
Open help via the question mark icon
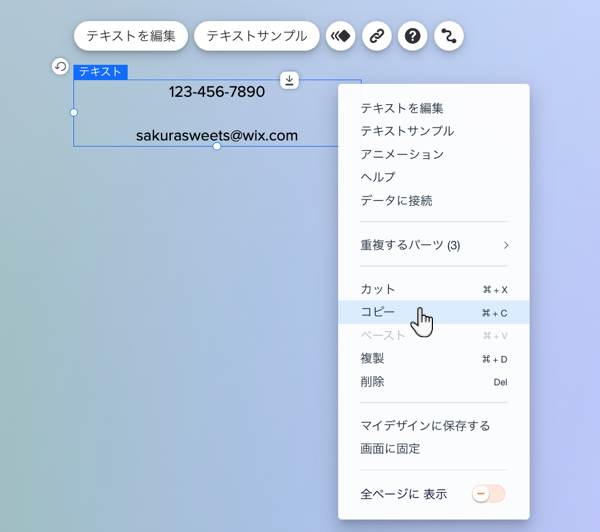[412, 36]
